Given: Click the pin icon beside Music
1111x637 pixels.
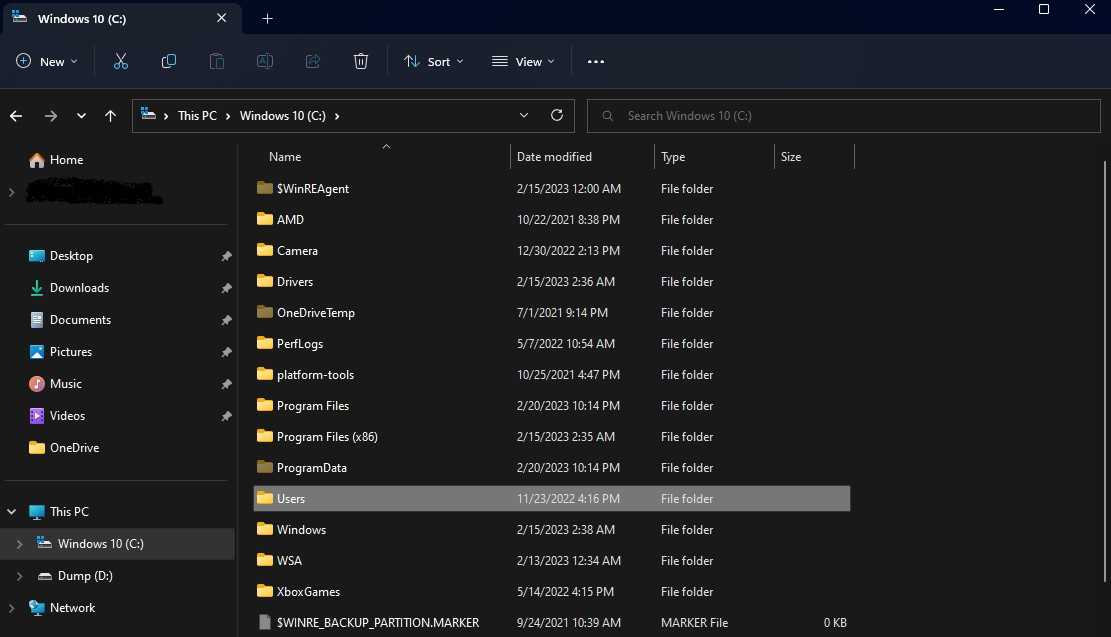Looking at the screenshot, I should coord(226,384).
